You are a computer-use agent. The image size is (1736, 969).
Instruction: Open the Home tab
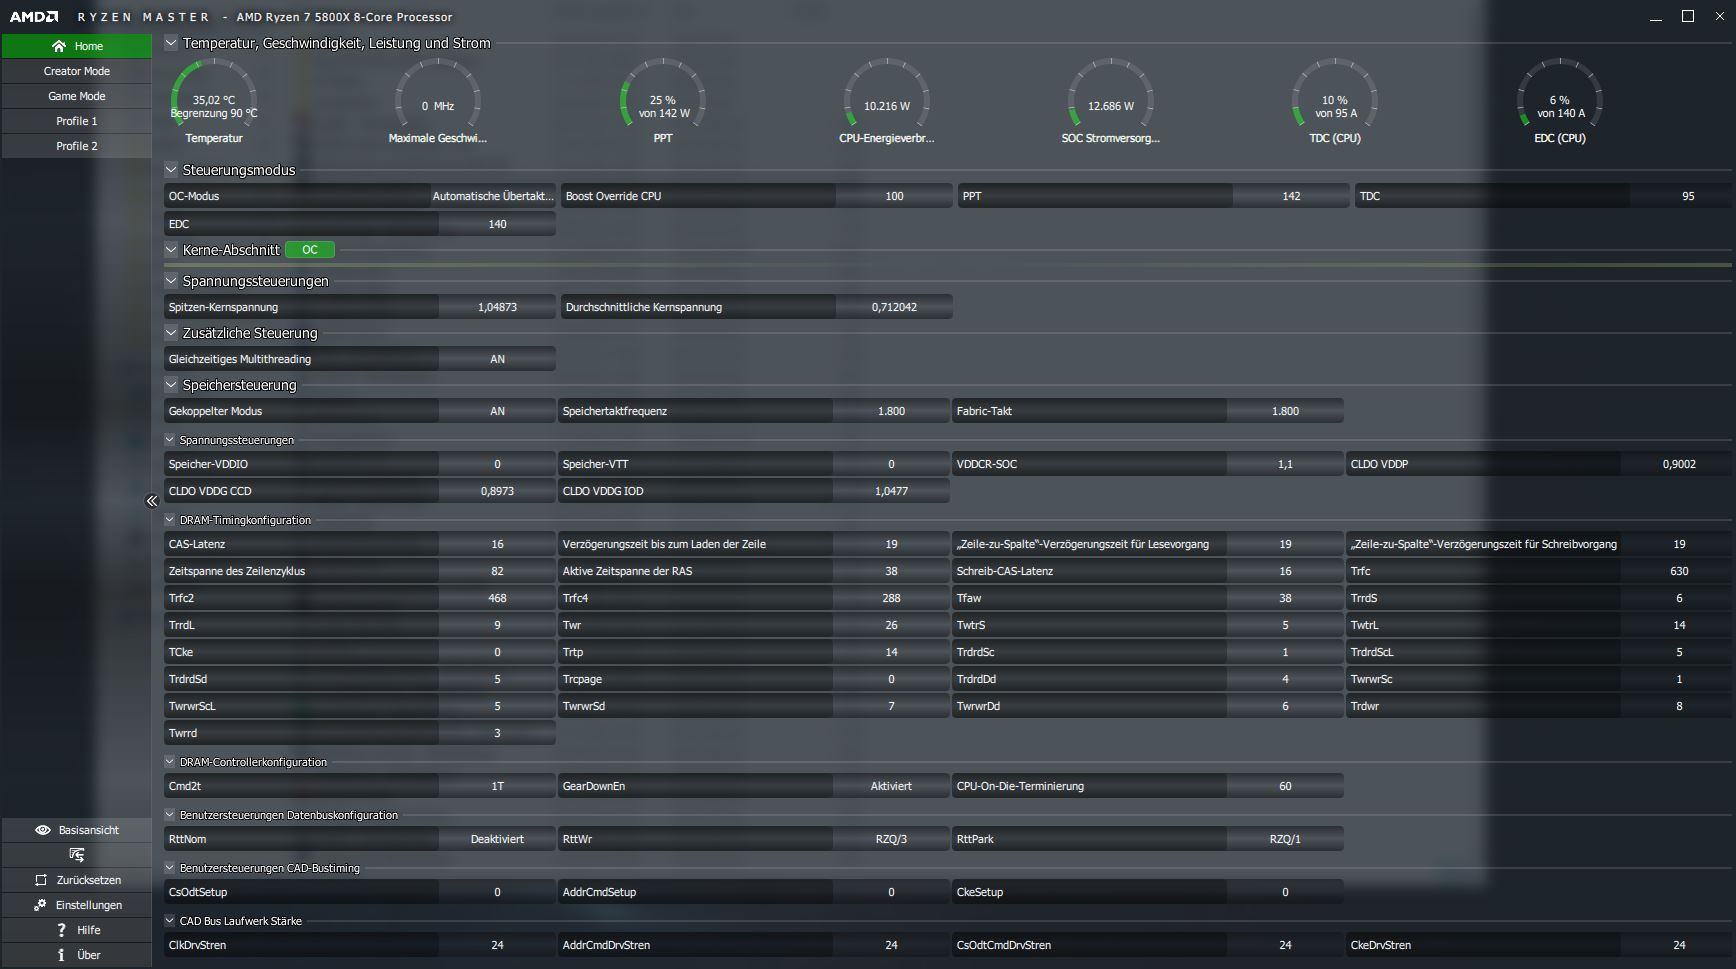pyautogui.click(x=77, y=46)
